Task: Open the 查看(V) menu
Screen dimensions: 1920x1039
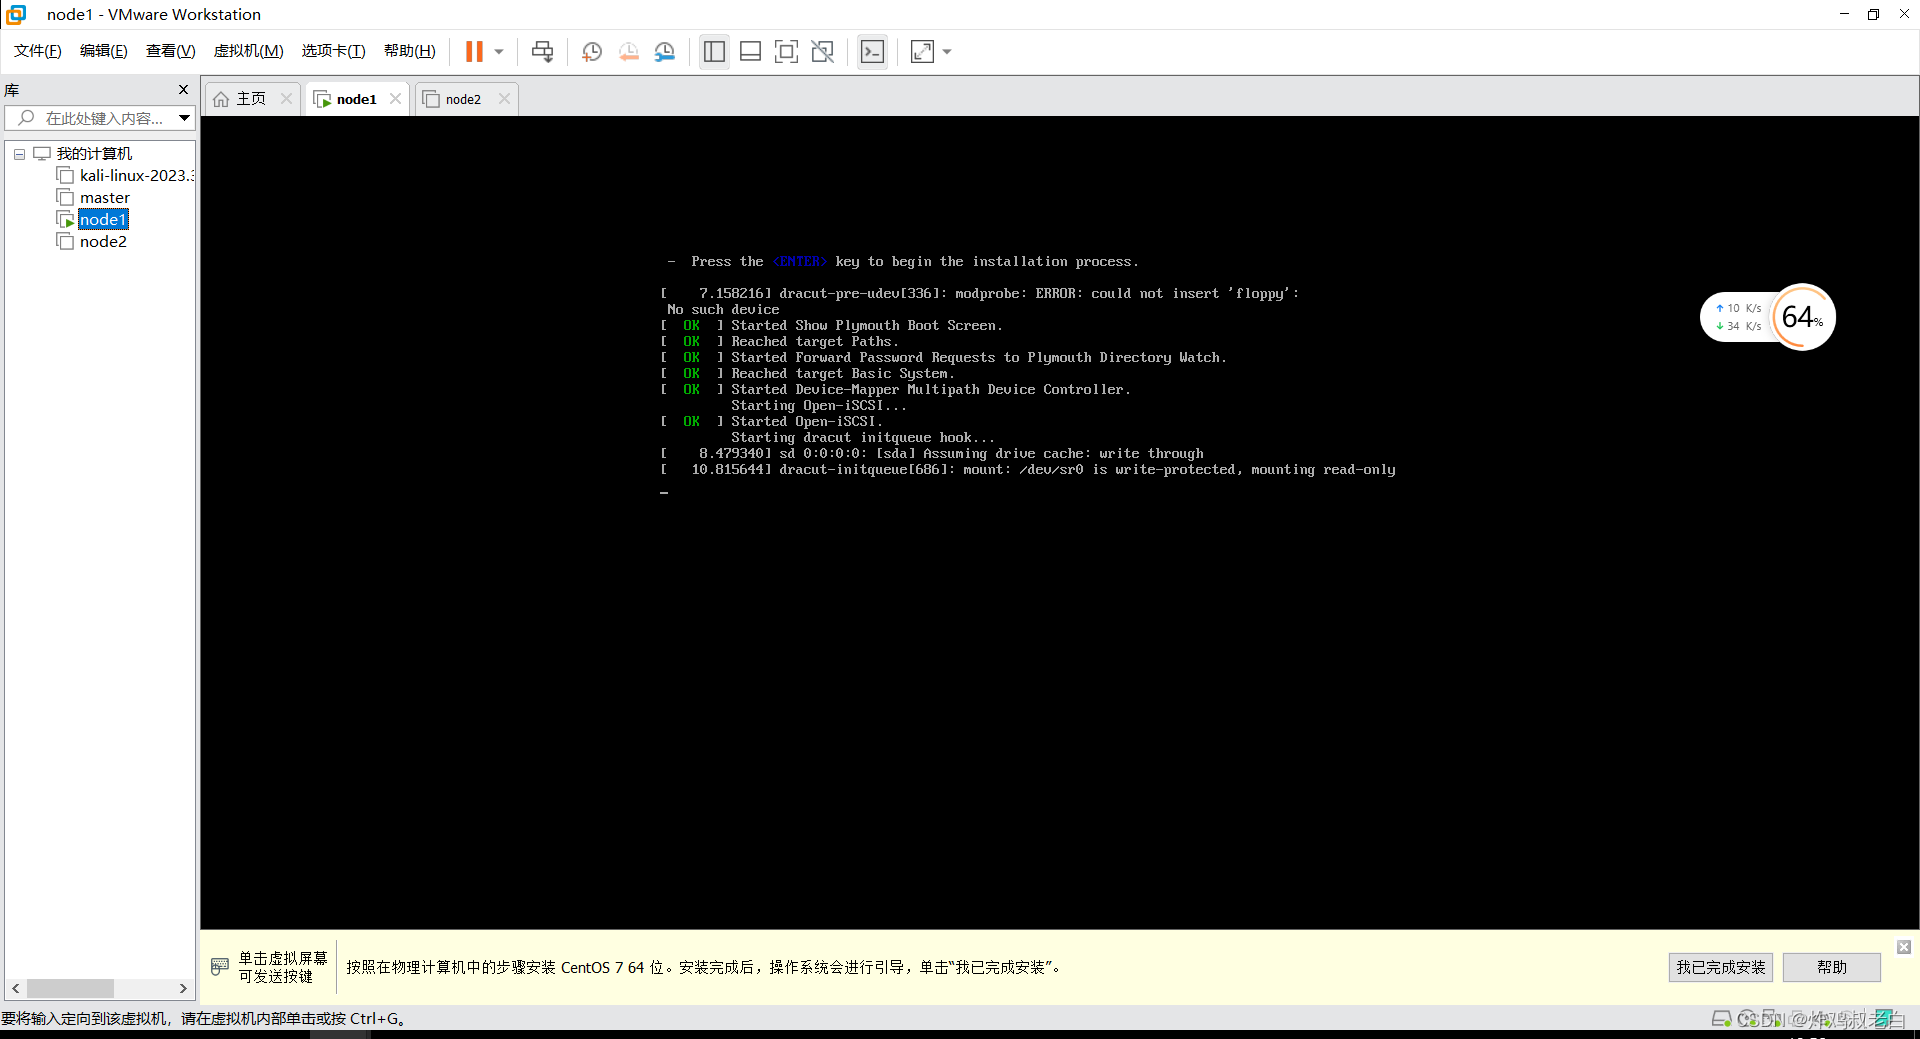Action: (170, 51)
